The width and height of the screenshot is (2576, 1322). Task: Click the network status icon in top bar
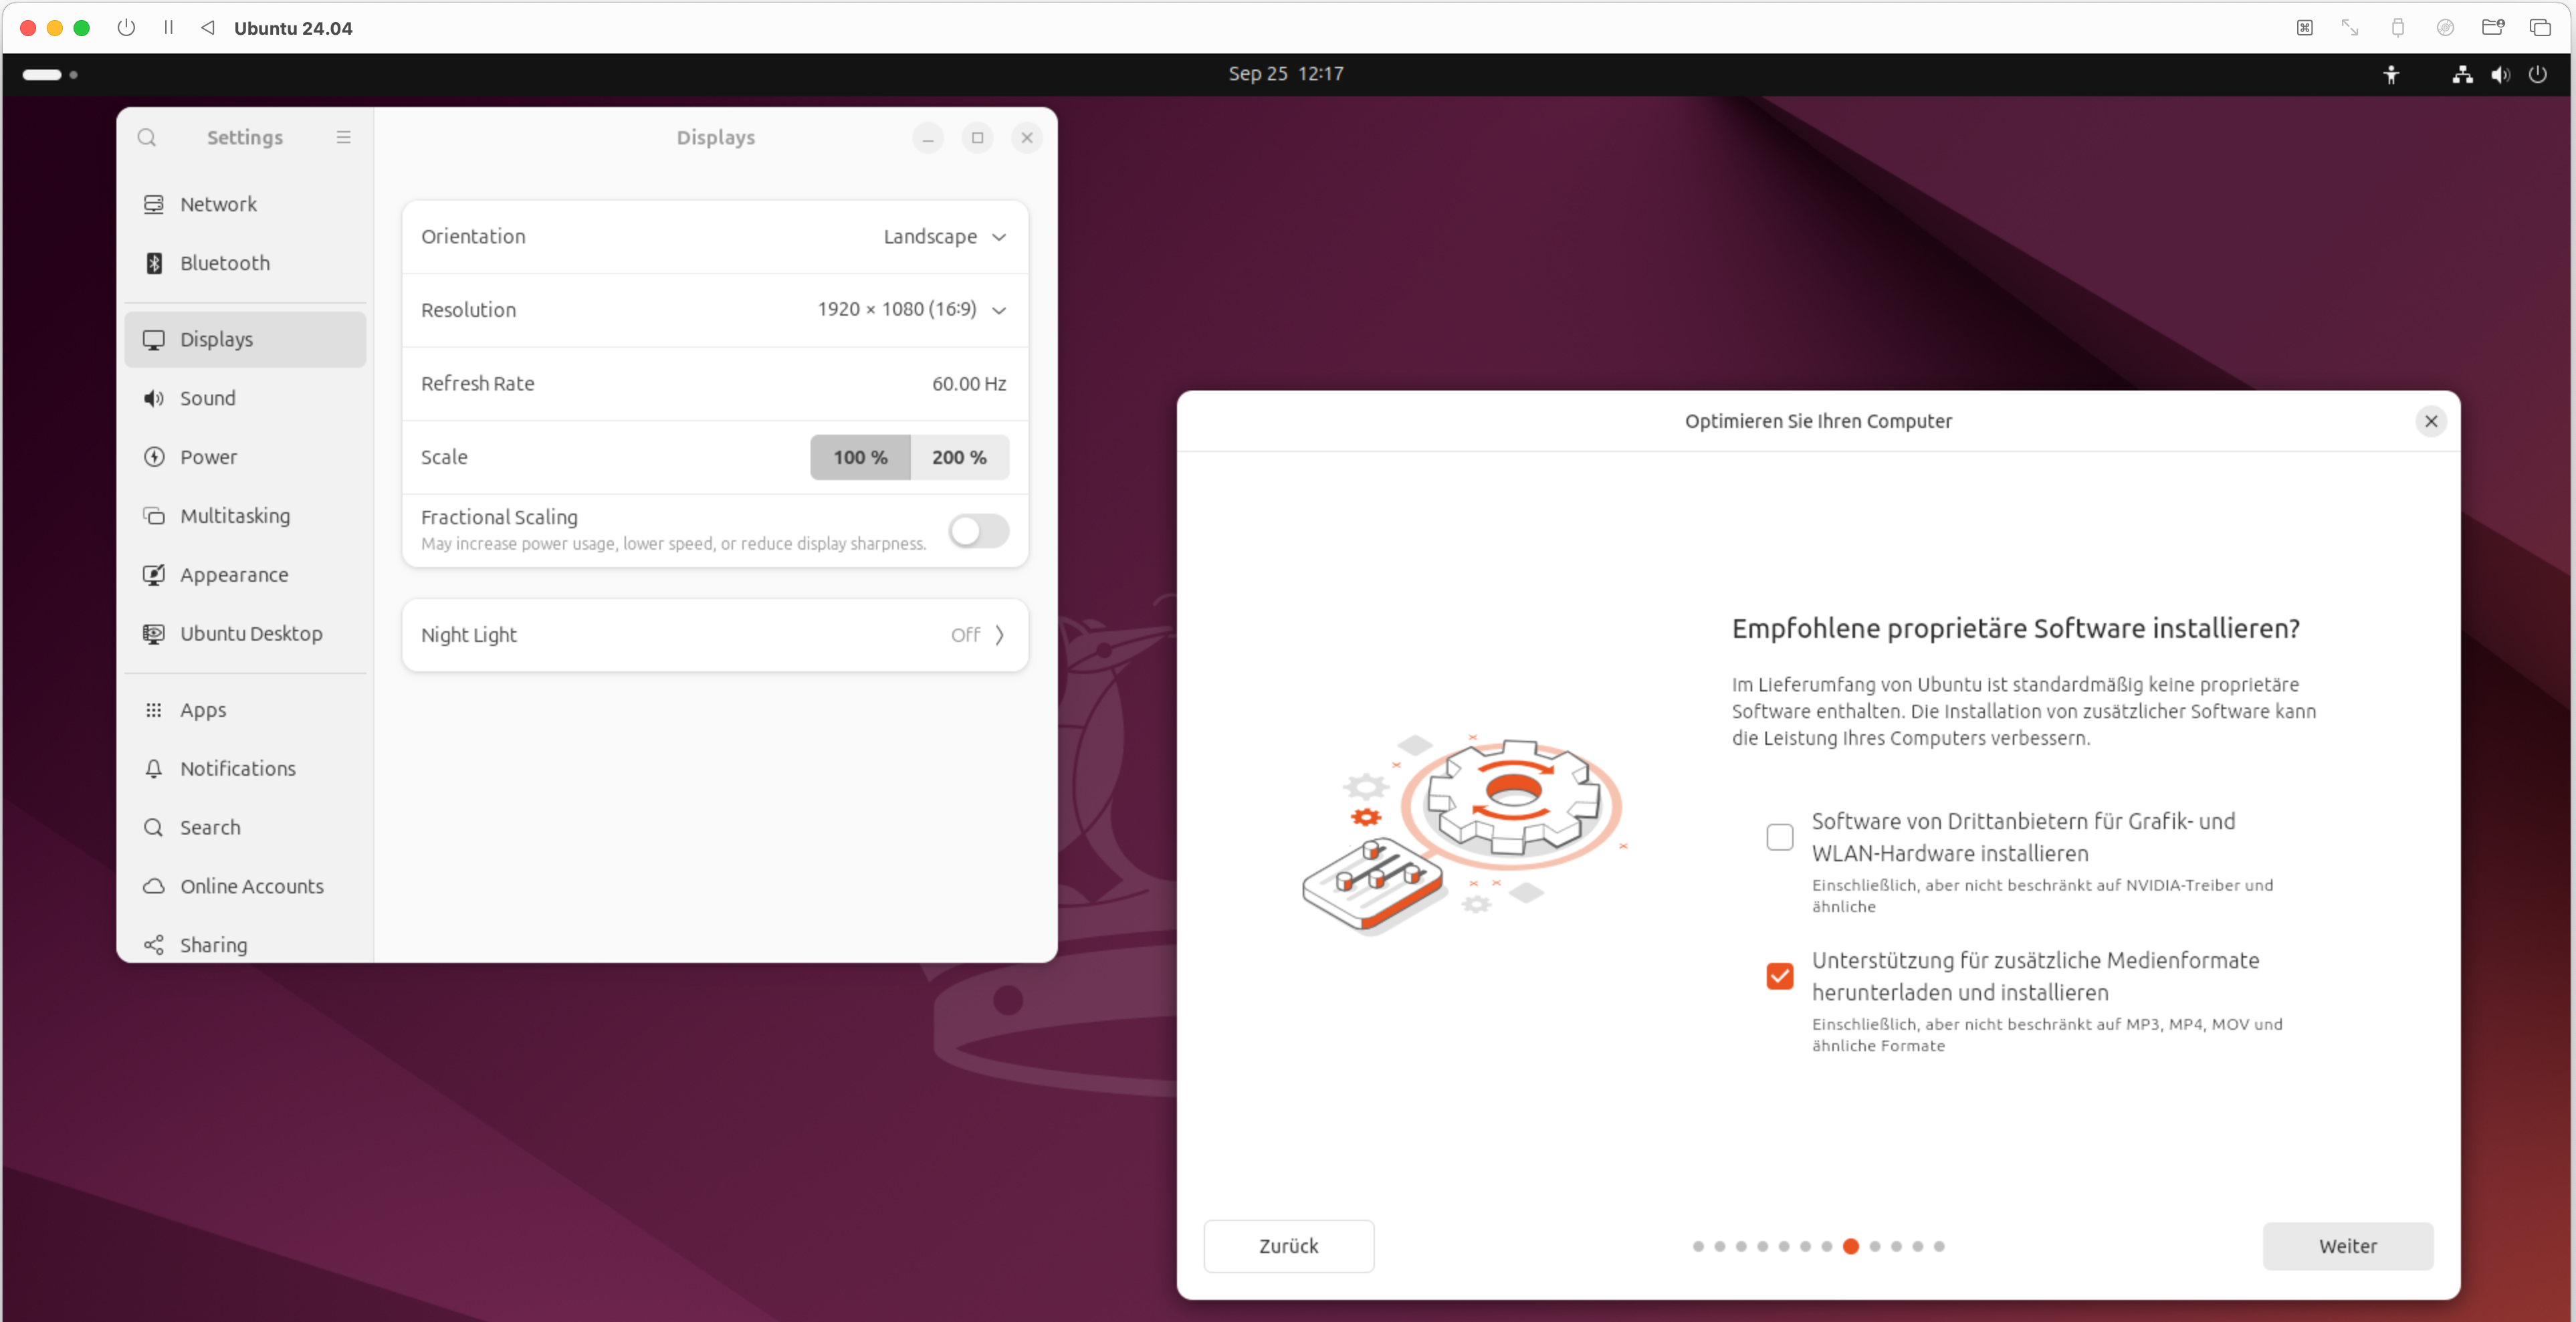2463,74
